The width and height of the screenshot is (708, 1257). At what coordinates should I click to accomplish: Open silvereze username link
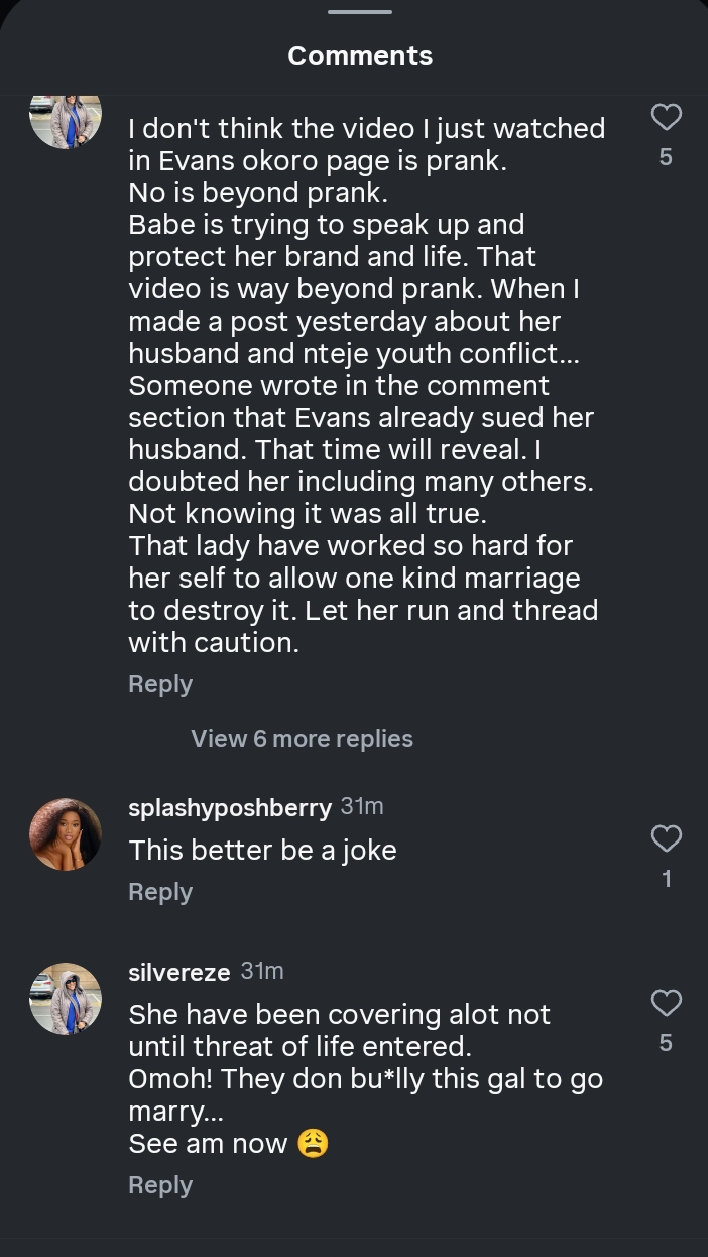pyautogui.click(x=180, y=972)
